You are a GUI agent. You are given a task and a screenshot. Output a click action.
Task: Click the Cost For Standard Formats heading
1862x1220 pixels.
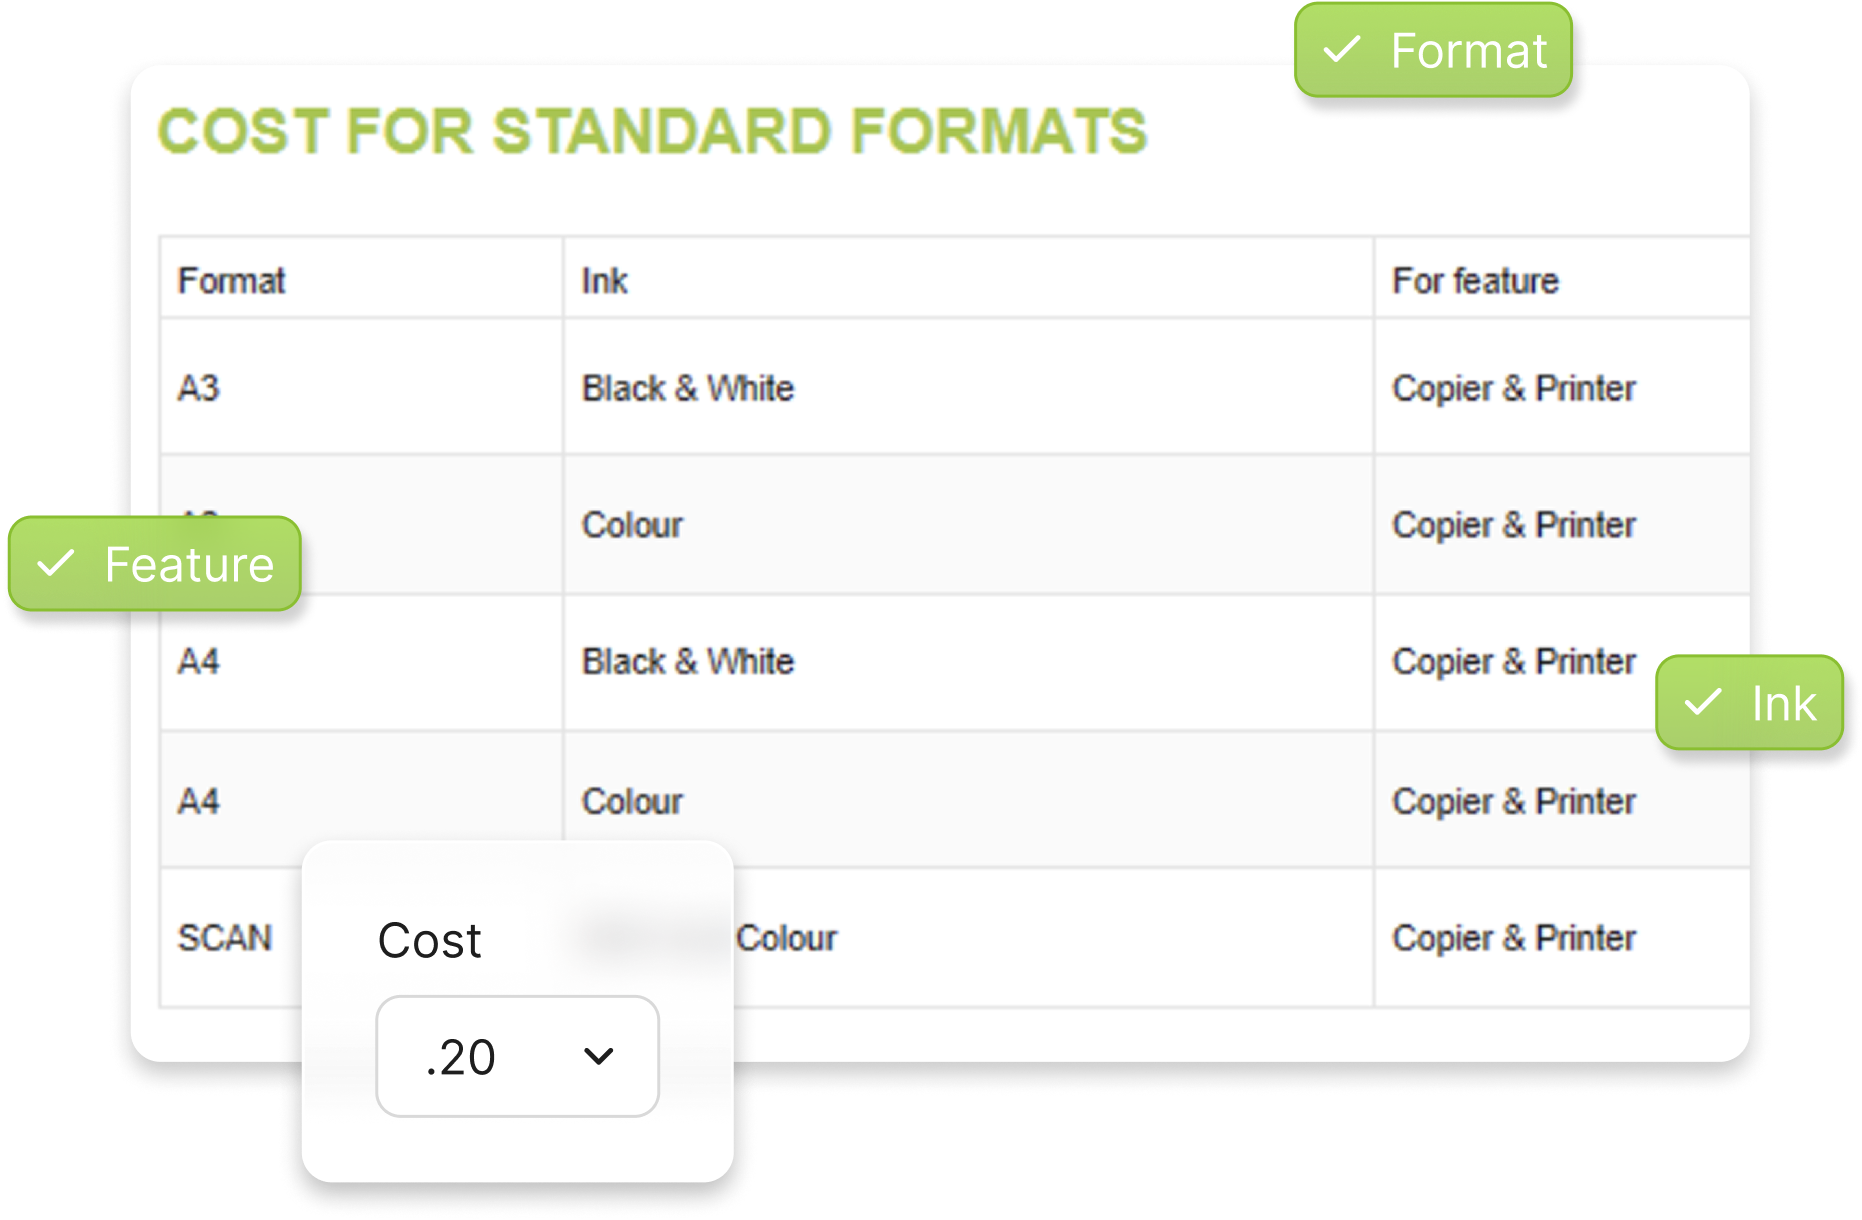pyautogui.click(x=653, y=131)
